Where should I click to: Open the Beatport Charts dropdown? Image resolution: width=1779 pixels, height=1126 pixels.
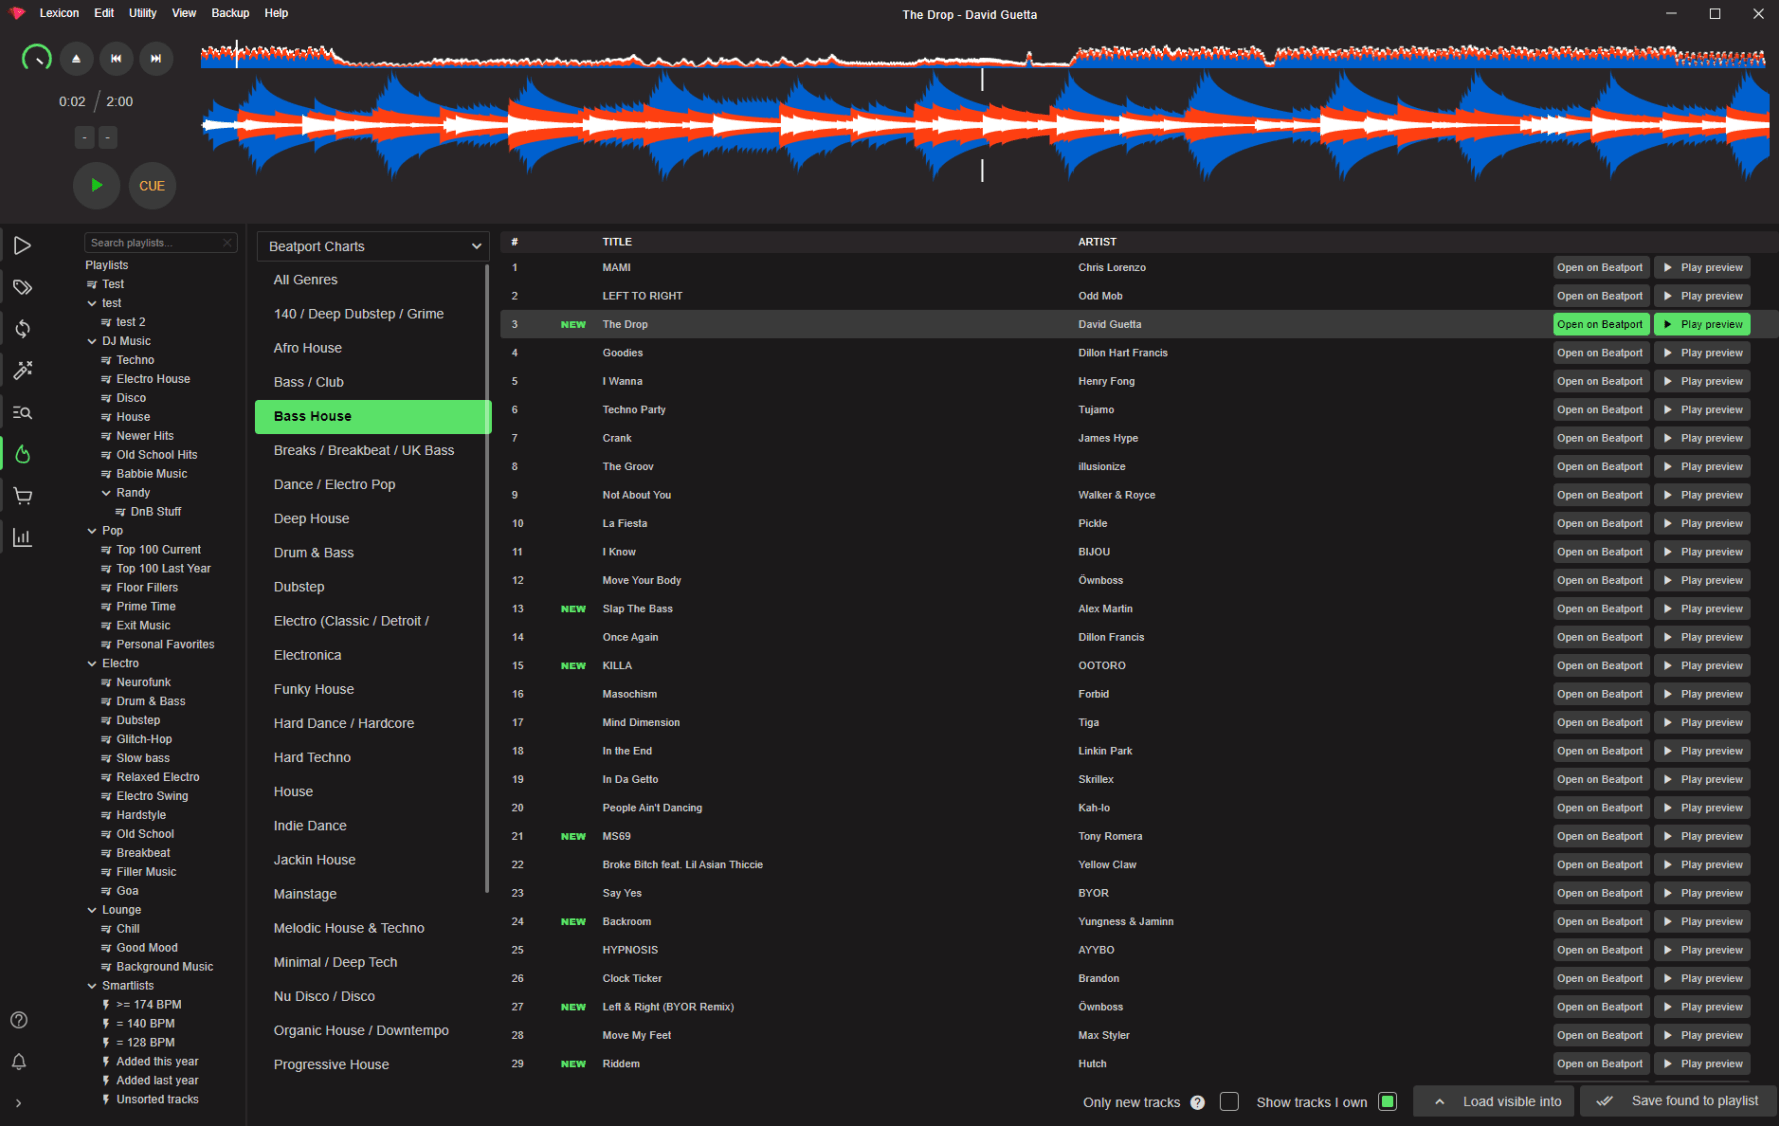click(372, 246)
